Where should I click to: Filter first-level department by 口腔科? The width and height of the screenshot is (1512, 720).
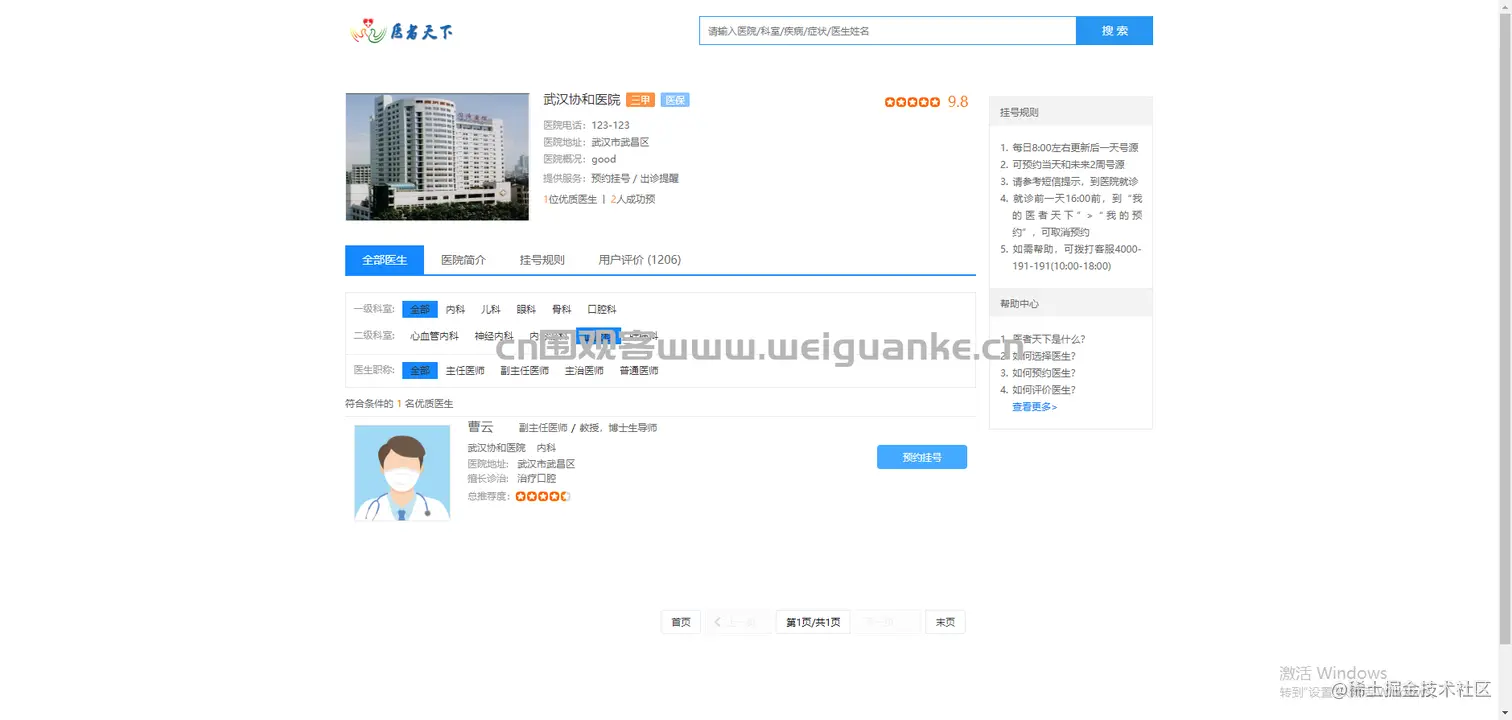pyautogui.click(x=602, y=310)
